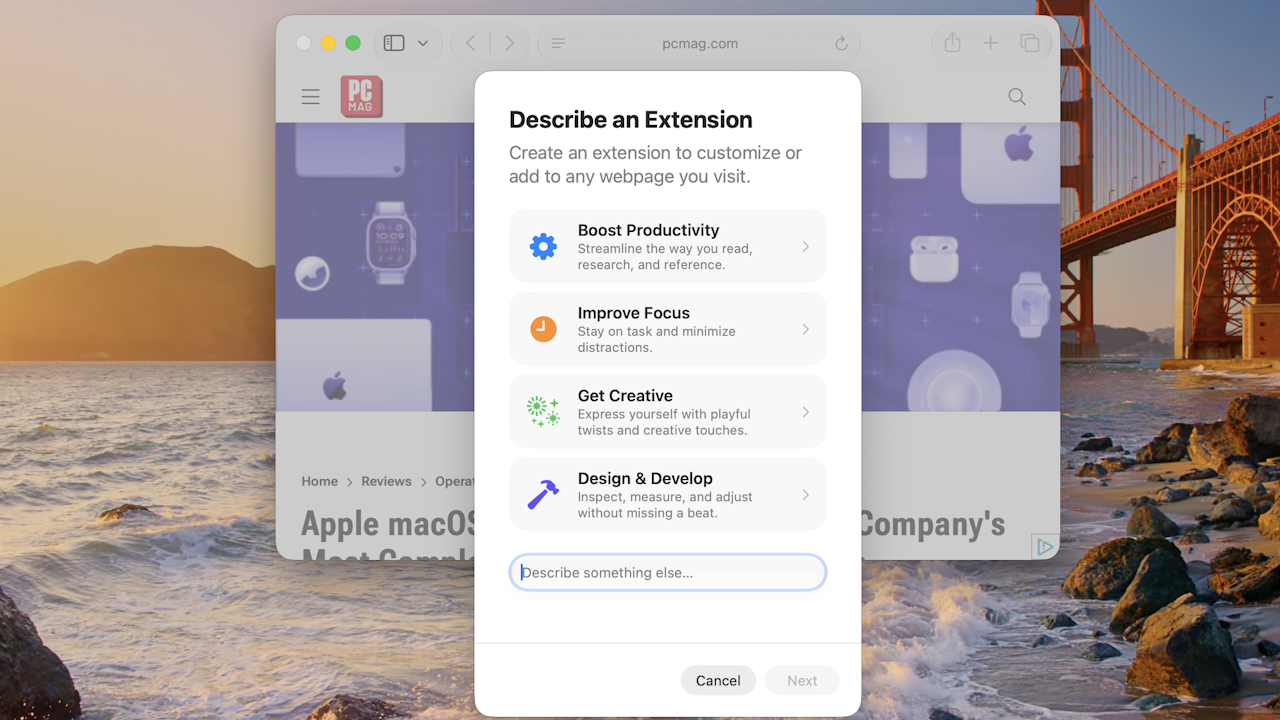Open the sidebar dropdown arrow in toolbar

click(x=423, y=43)
